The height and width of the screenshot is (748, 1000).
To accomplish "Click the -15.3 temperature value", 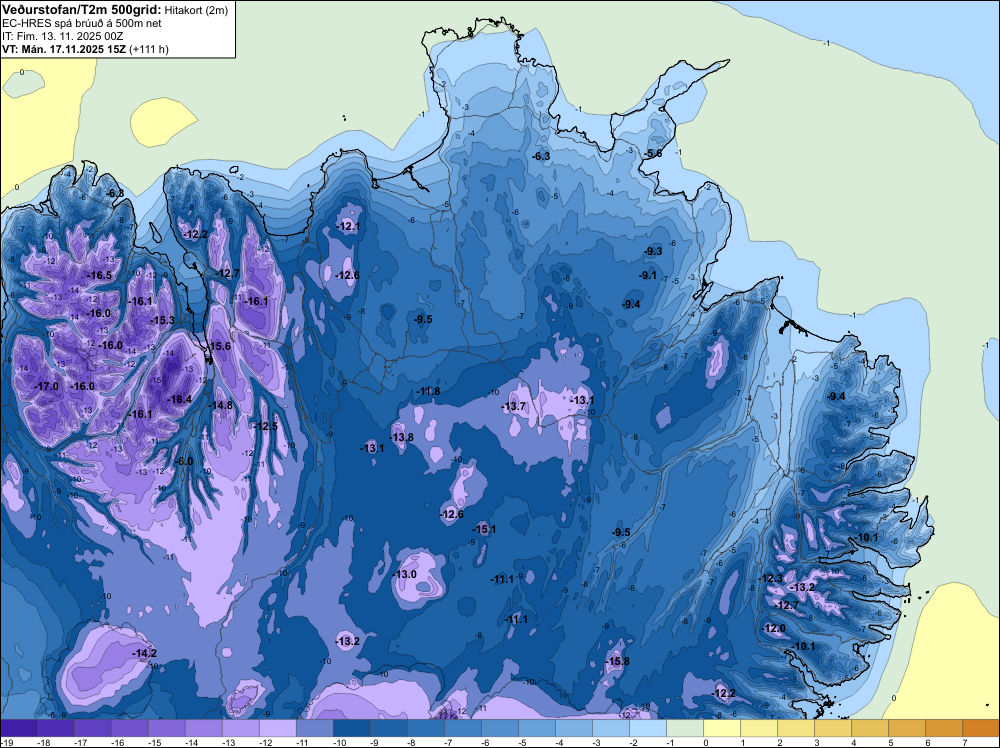I will click(x=162, y=320).
